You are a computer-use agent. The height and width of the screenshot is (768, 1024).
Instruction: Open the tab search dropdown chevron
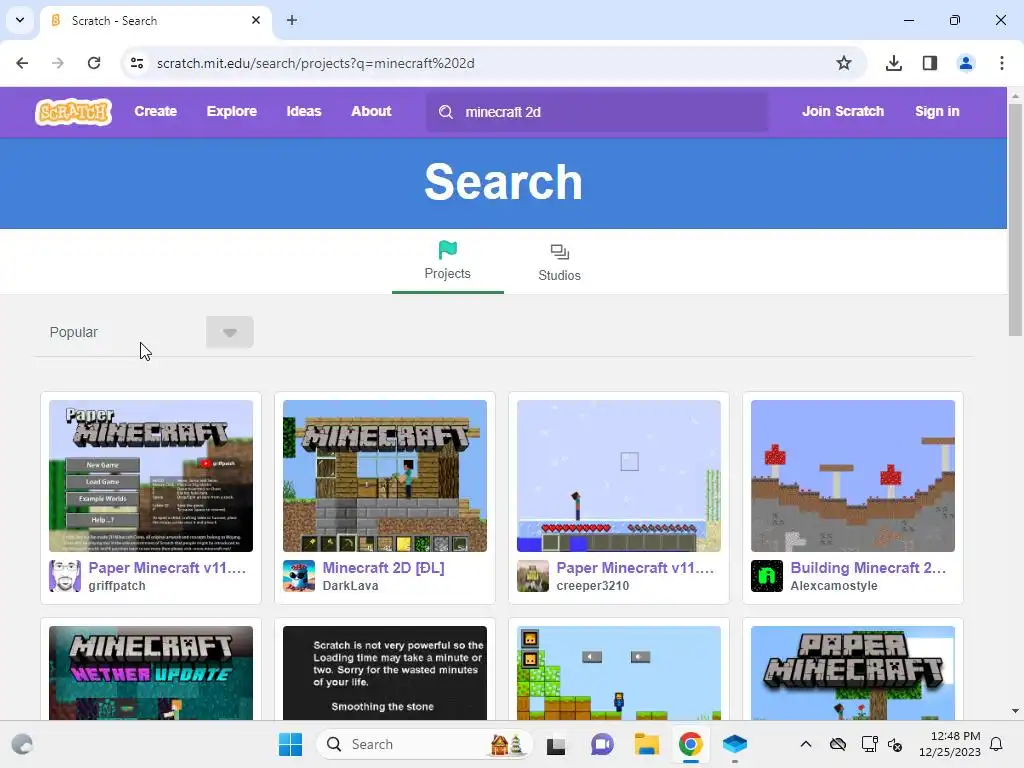pyautogui.click(x=20, y=20)
